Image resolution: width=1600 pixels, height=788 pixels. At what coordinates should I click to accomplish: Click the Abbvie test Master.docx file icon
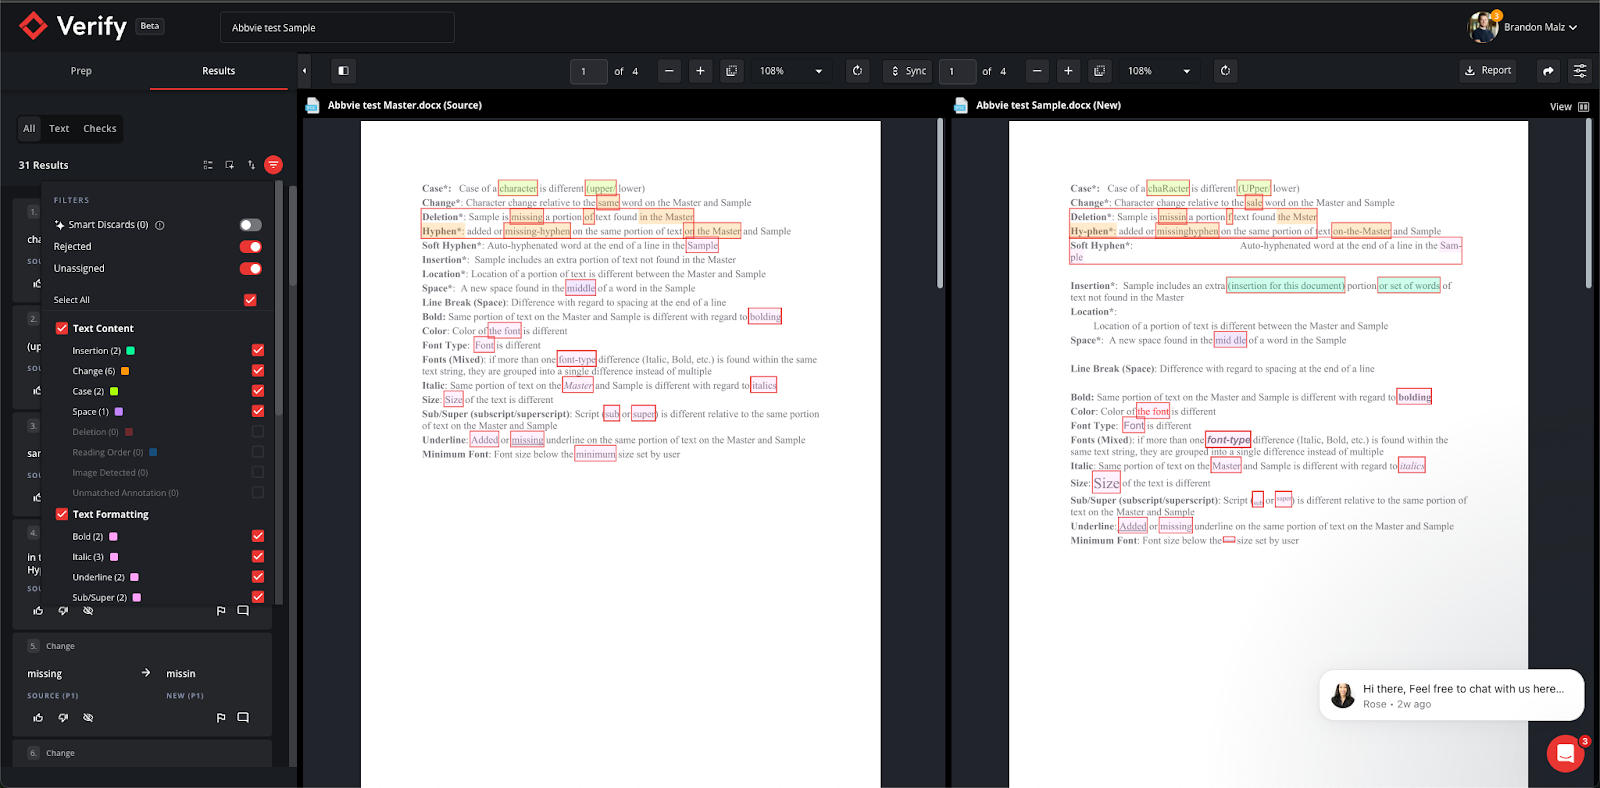coord(313,105)
